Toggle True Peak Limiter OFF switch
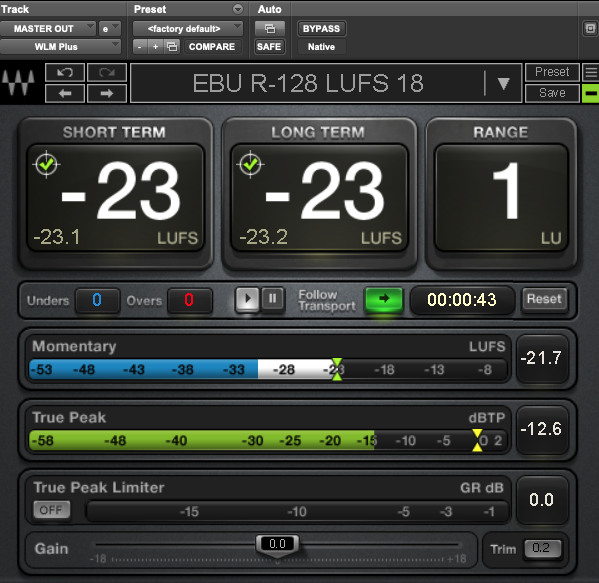 (52, 510)
